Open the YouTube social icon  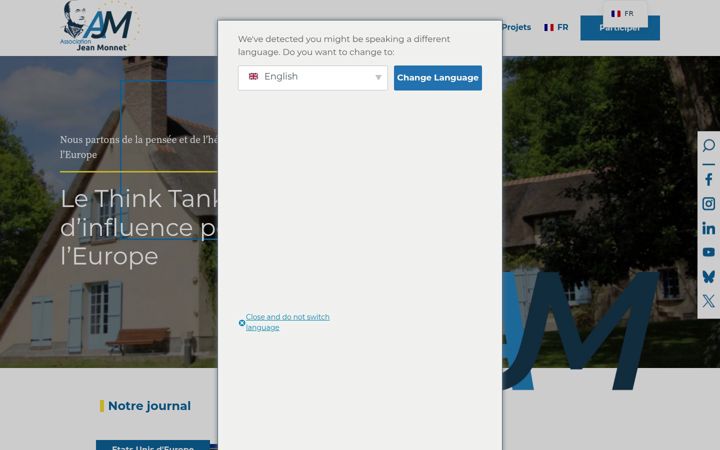click(x=709, y=252)
